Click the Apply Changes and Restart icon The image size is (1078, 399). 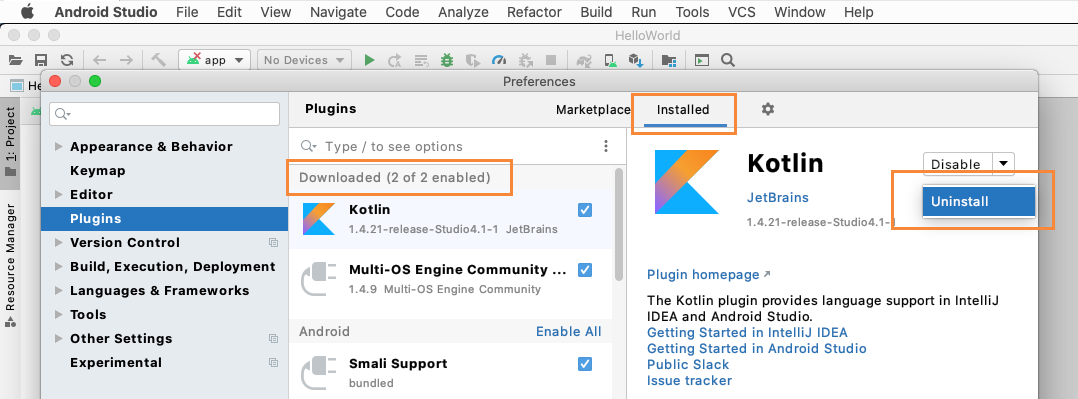pos(395,61)
